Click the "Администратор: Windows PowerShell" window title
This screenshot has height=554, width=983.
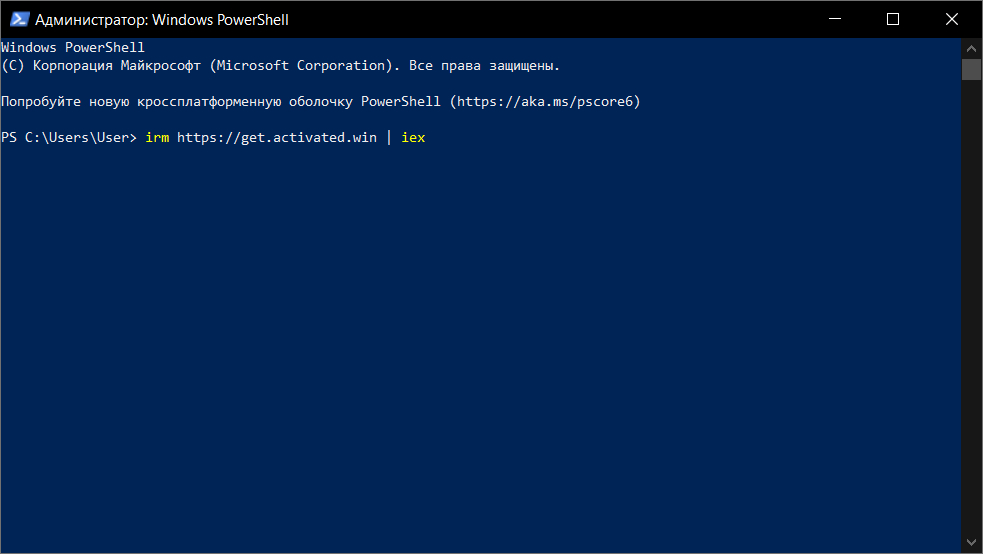pyautogui.click(x=162, y=19)
